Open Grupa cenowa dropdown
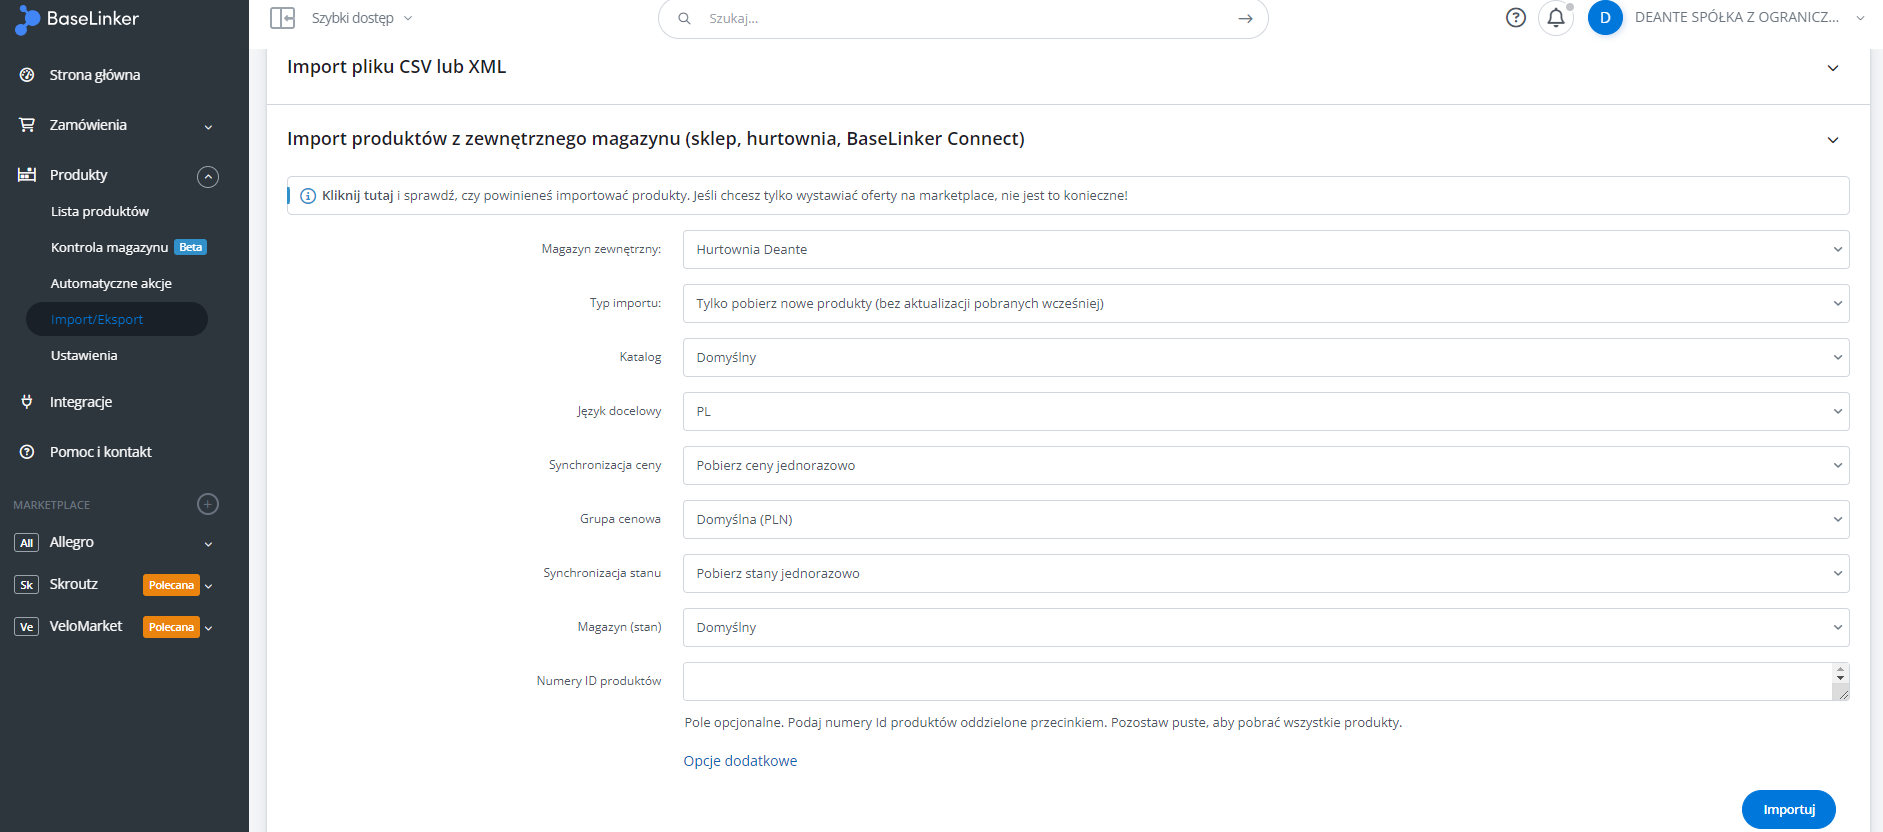 pyautogui.click(x=1266, y=519)
